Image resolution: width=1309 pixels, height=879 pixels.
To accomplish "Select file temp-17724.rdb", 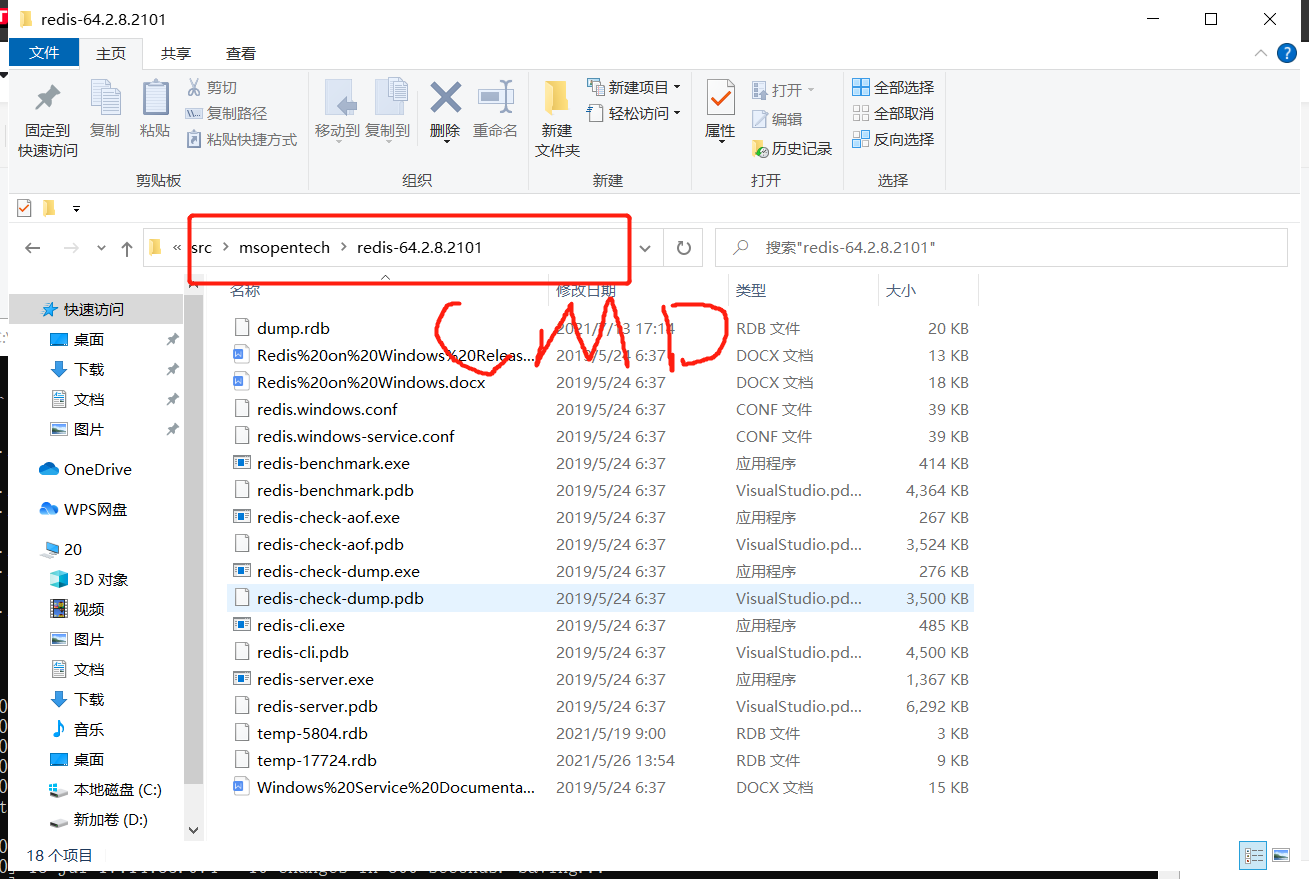I will click(316, 760).
